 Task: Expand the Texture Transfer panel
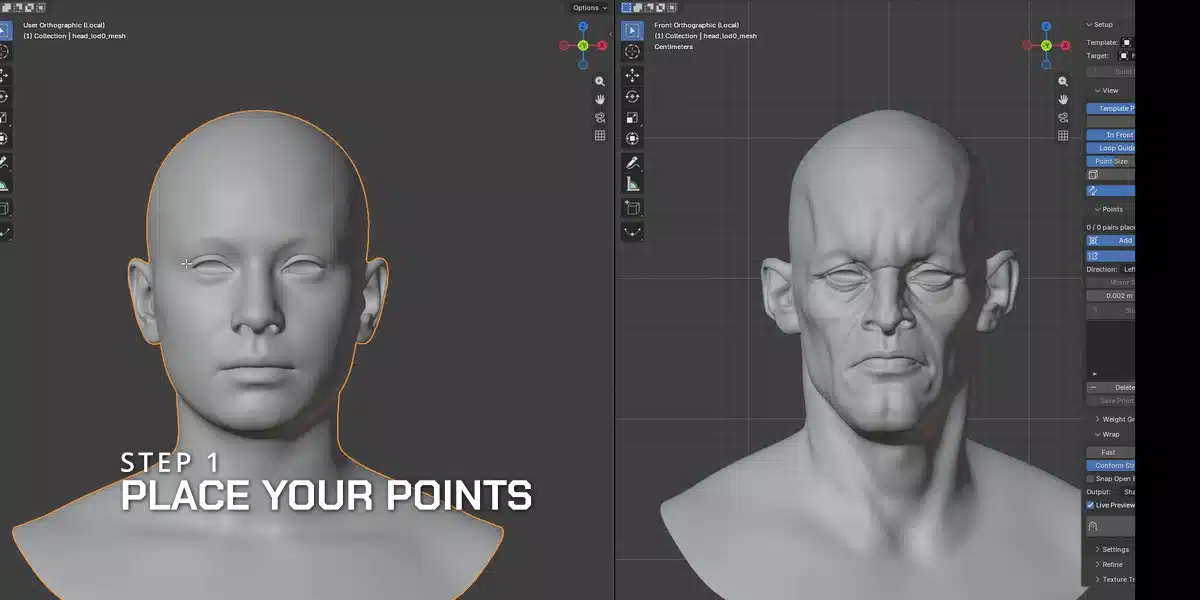tap(1115, 579)
